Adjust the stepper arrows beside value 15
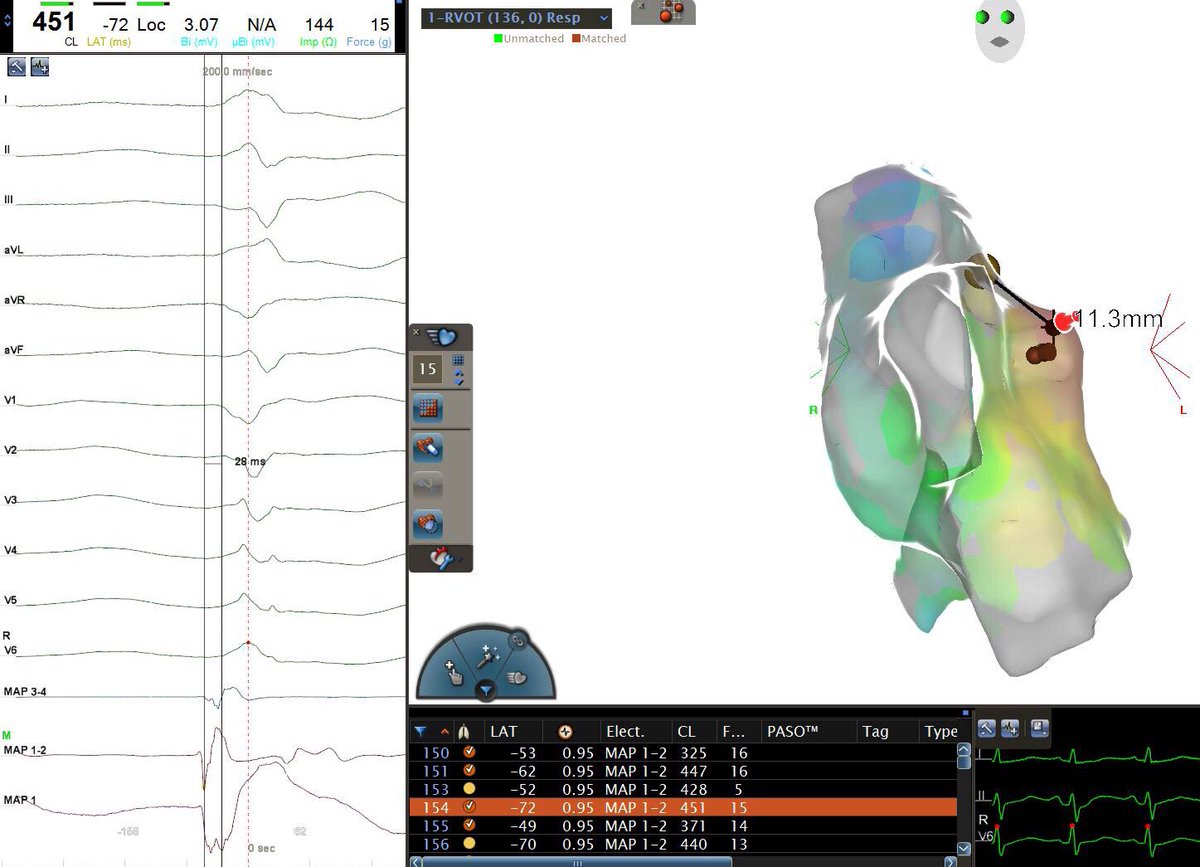Viewport: 1200px width, 867px height. pos(459,378)
